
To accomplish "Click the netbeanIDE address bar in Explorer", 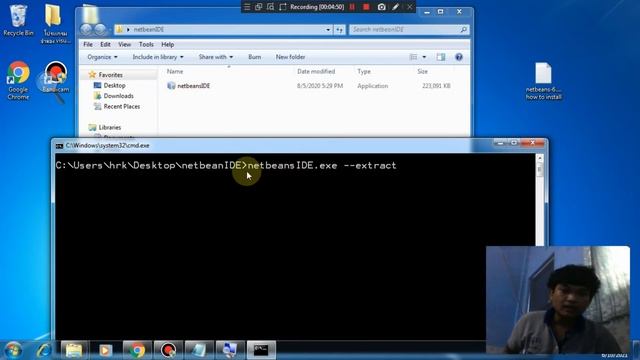I will pyautogui.click(x=223, y=29).
